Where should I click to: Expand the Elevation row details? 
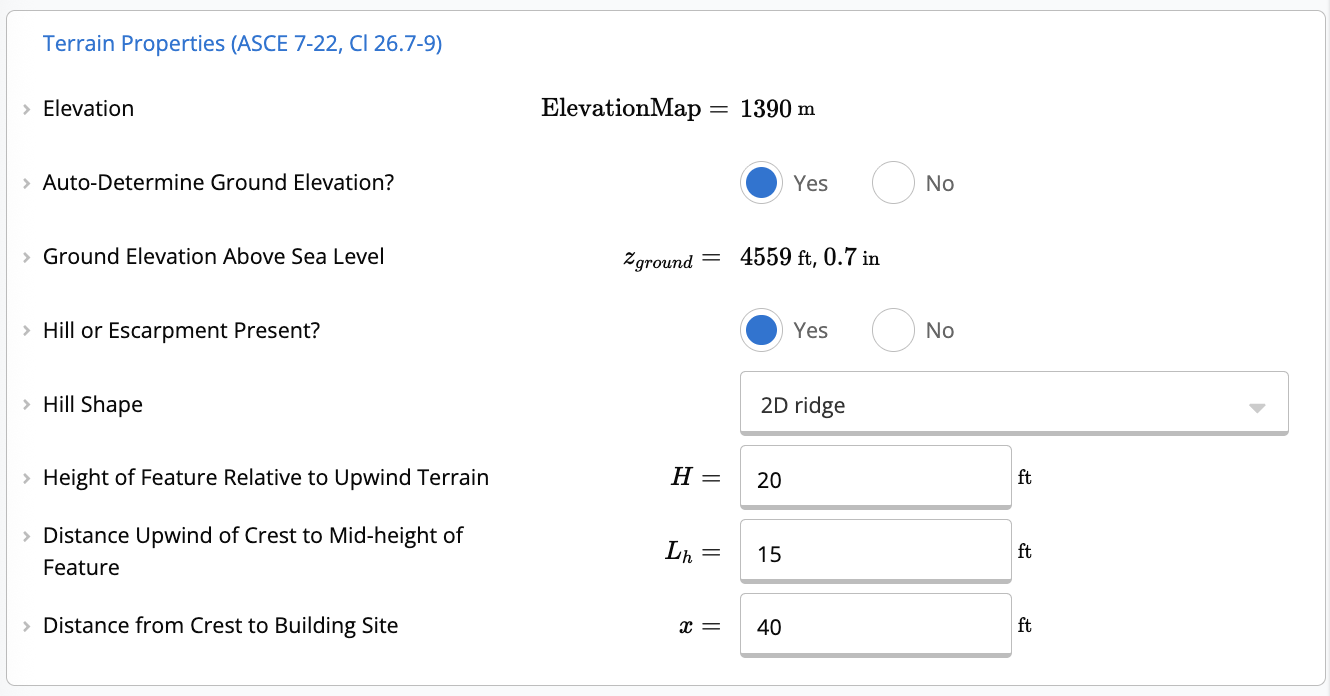pos(26,109)
